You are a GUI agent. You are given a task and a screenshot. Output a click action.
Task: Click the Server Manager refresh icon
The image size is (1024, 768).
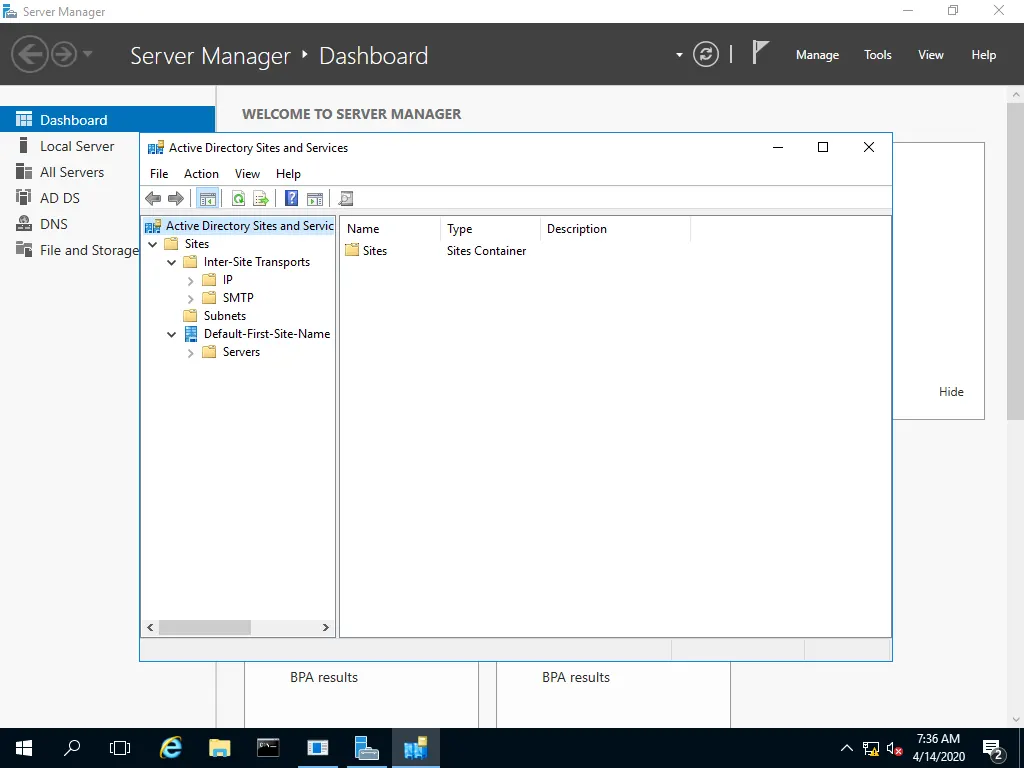(706, 54)
